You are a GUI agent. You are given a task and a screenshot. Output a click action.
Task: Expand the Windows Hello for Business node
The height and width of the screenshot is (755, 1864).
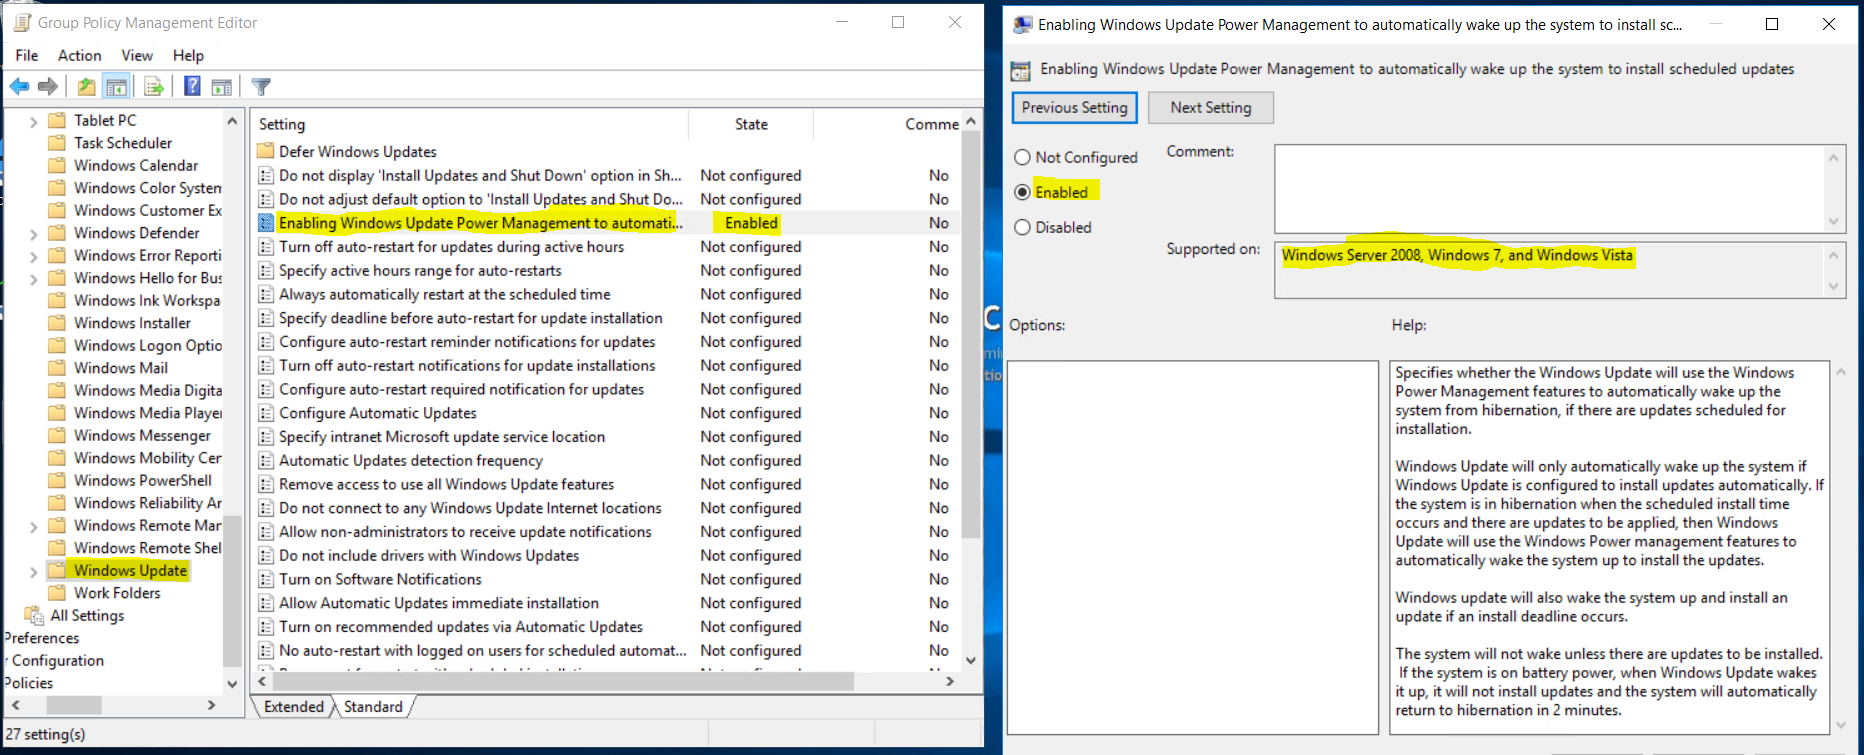(34, 279)
